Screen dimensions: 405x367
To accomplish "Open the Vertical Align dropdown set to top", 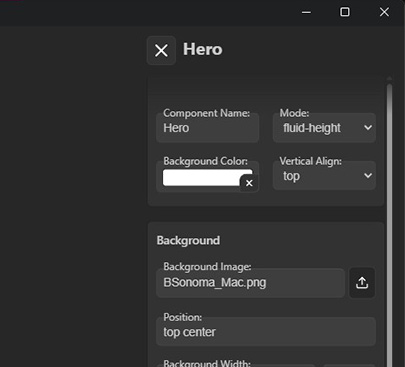I will (324, 176).
